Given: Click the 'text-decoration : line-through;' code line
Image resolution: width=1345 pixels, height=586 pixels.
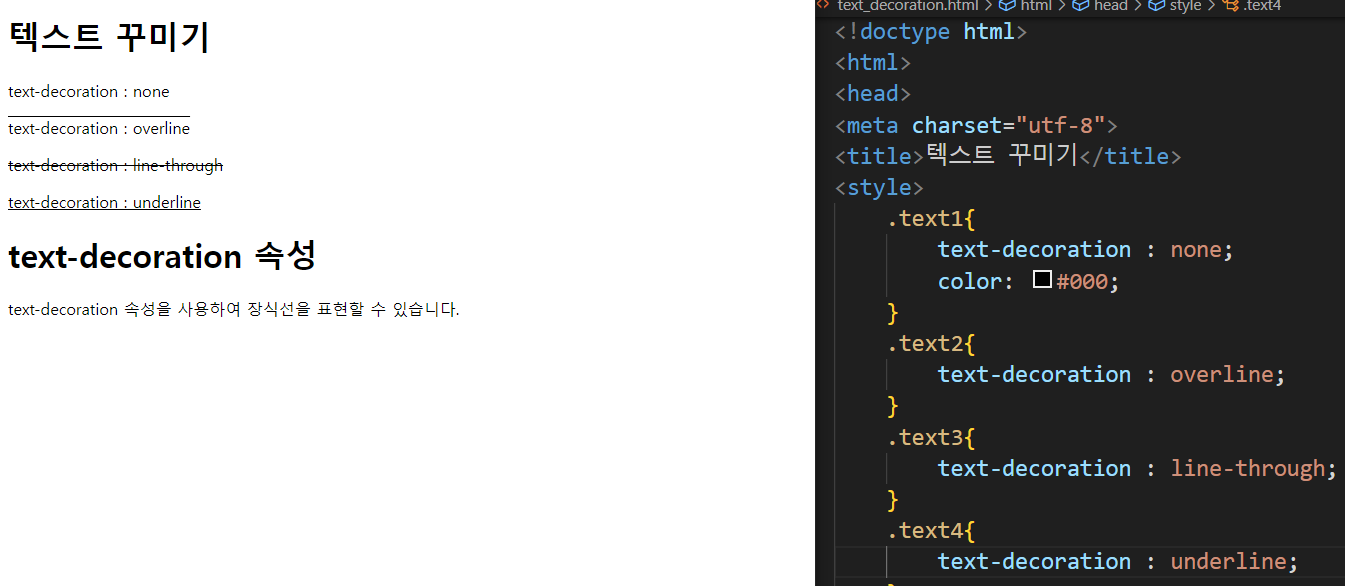Looking at the screenshot, I should [x=1137, y=468].
